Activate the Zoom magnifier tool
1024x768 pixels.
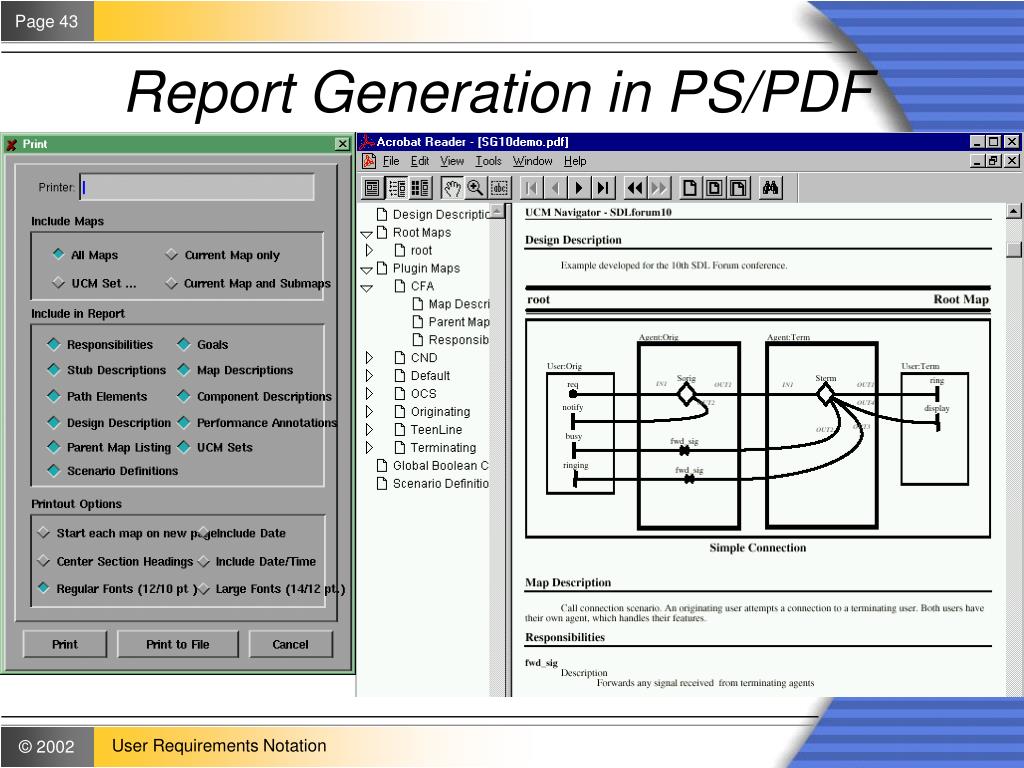475,188
